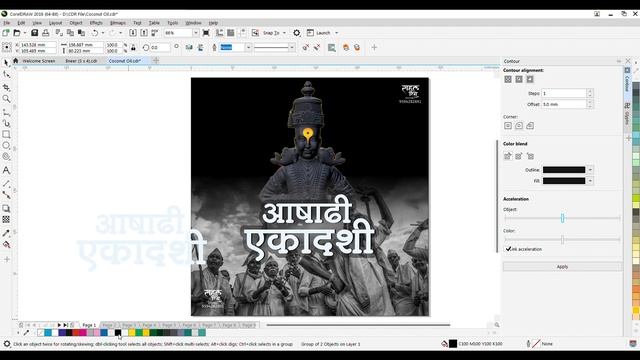
Task: Switch to the Welcome Screen tab
Action: click(38, 61)
